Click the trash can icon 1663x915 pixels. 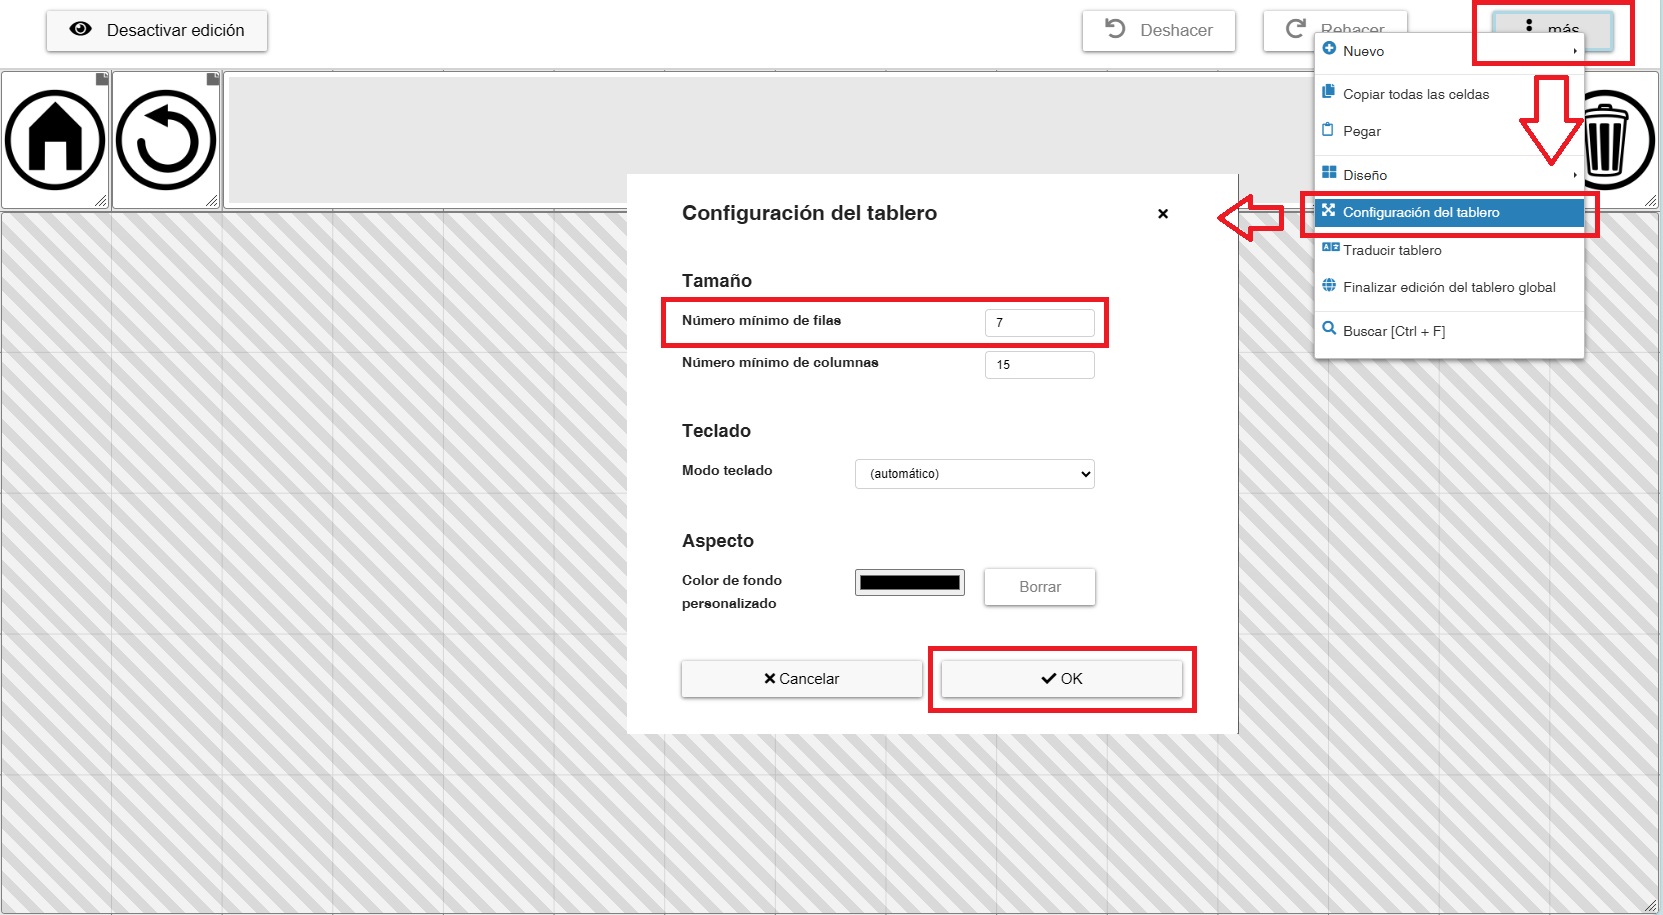pos(1610,140)
